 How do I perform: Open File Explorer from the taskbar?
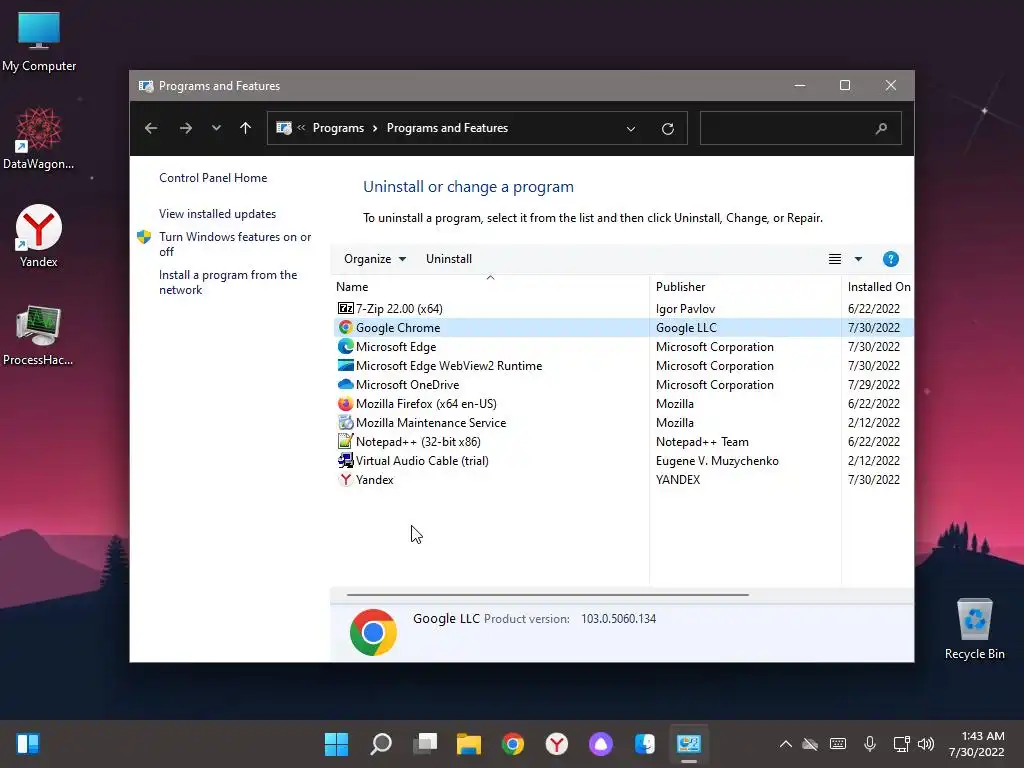[469, 743]
